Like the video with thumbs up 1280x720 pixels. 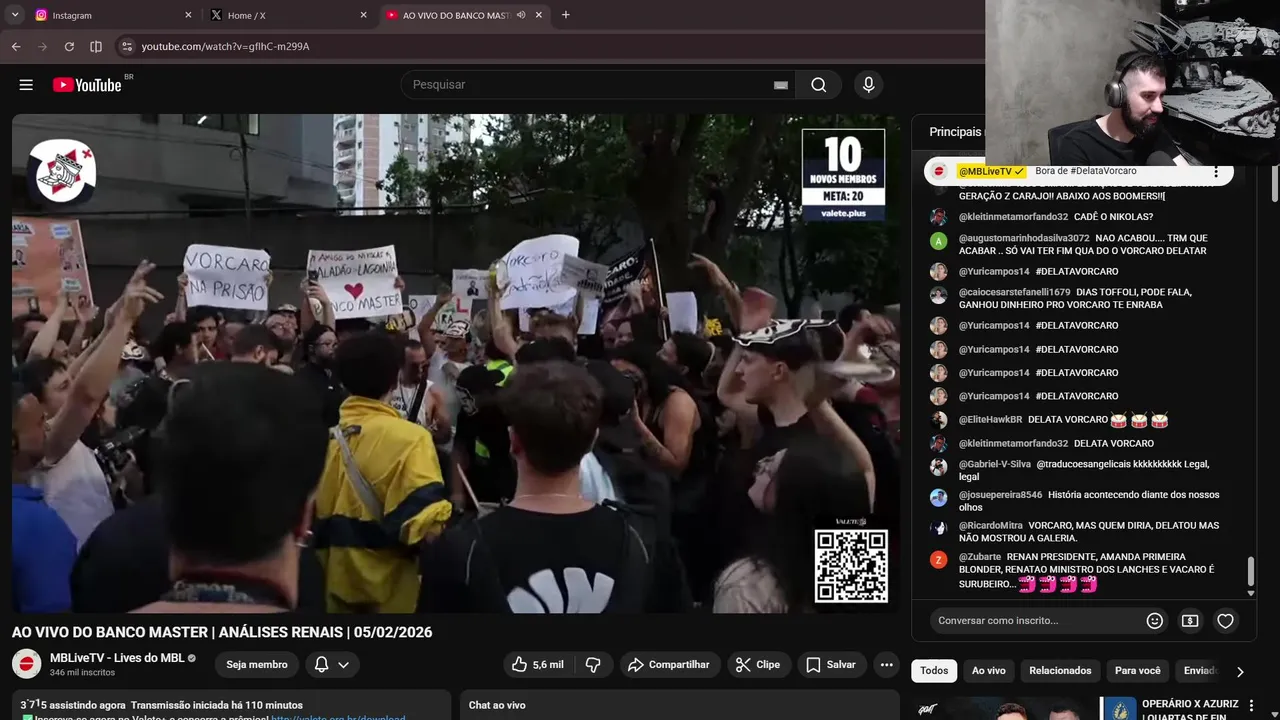[538, 665]
